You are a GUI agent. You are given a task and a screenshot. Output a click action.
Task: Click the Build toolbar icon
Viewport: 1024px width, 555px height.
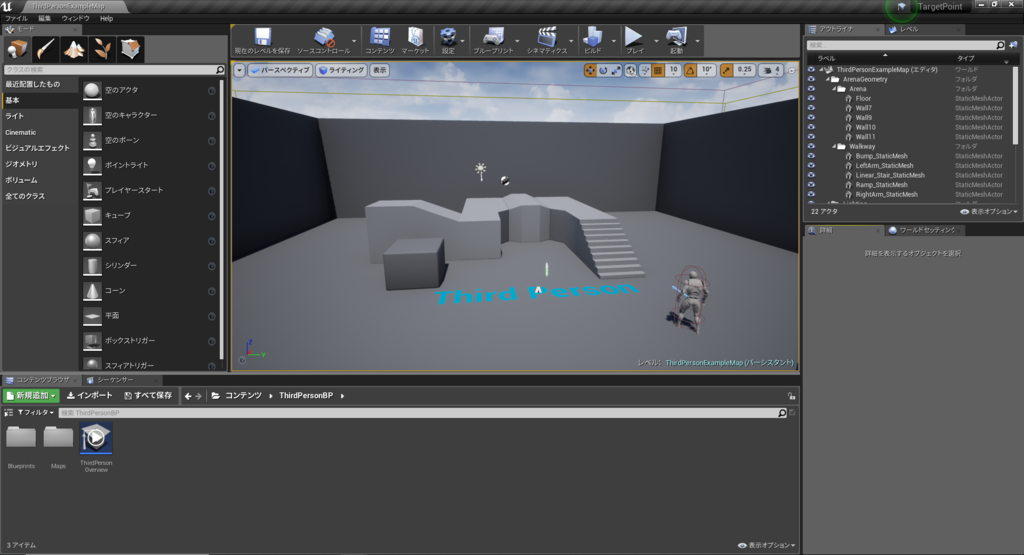pos(593,36)
